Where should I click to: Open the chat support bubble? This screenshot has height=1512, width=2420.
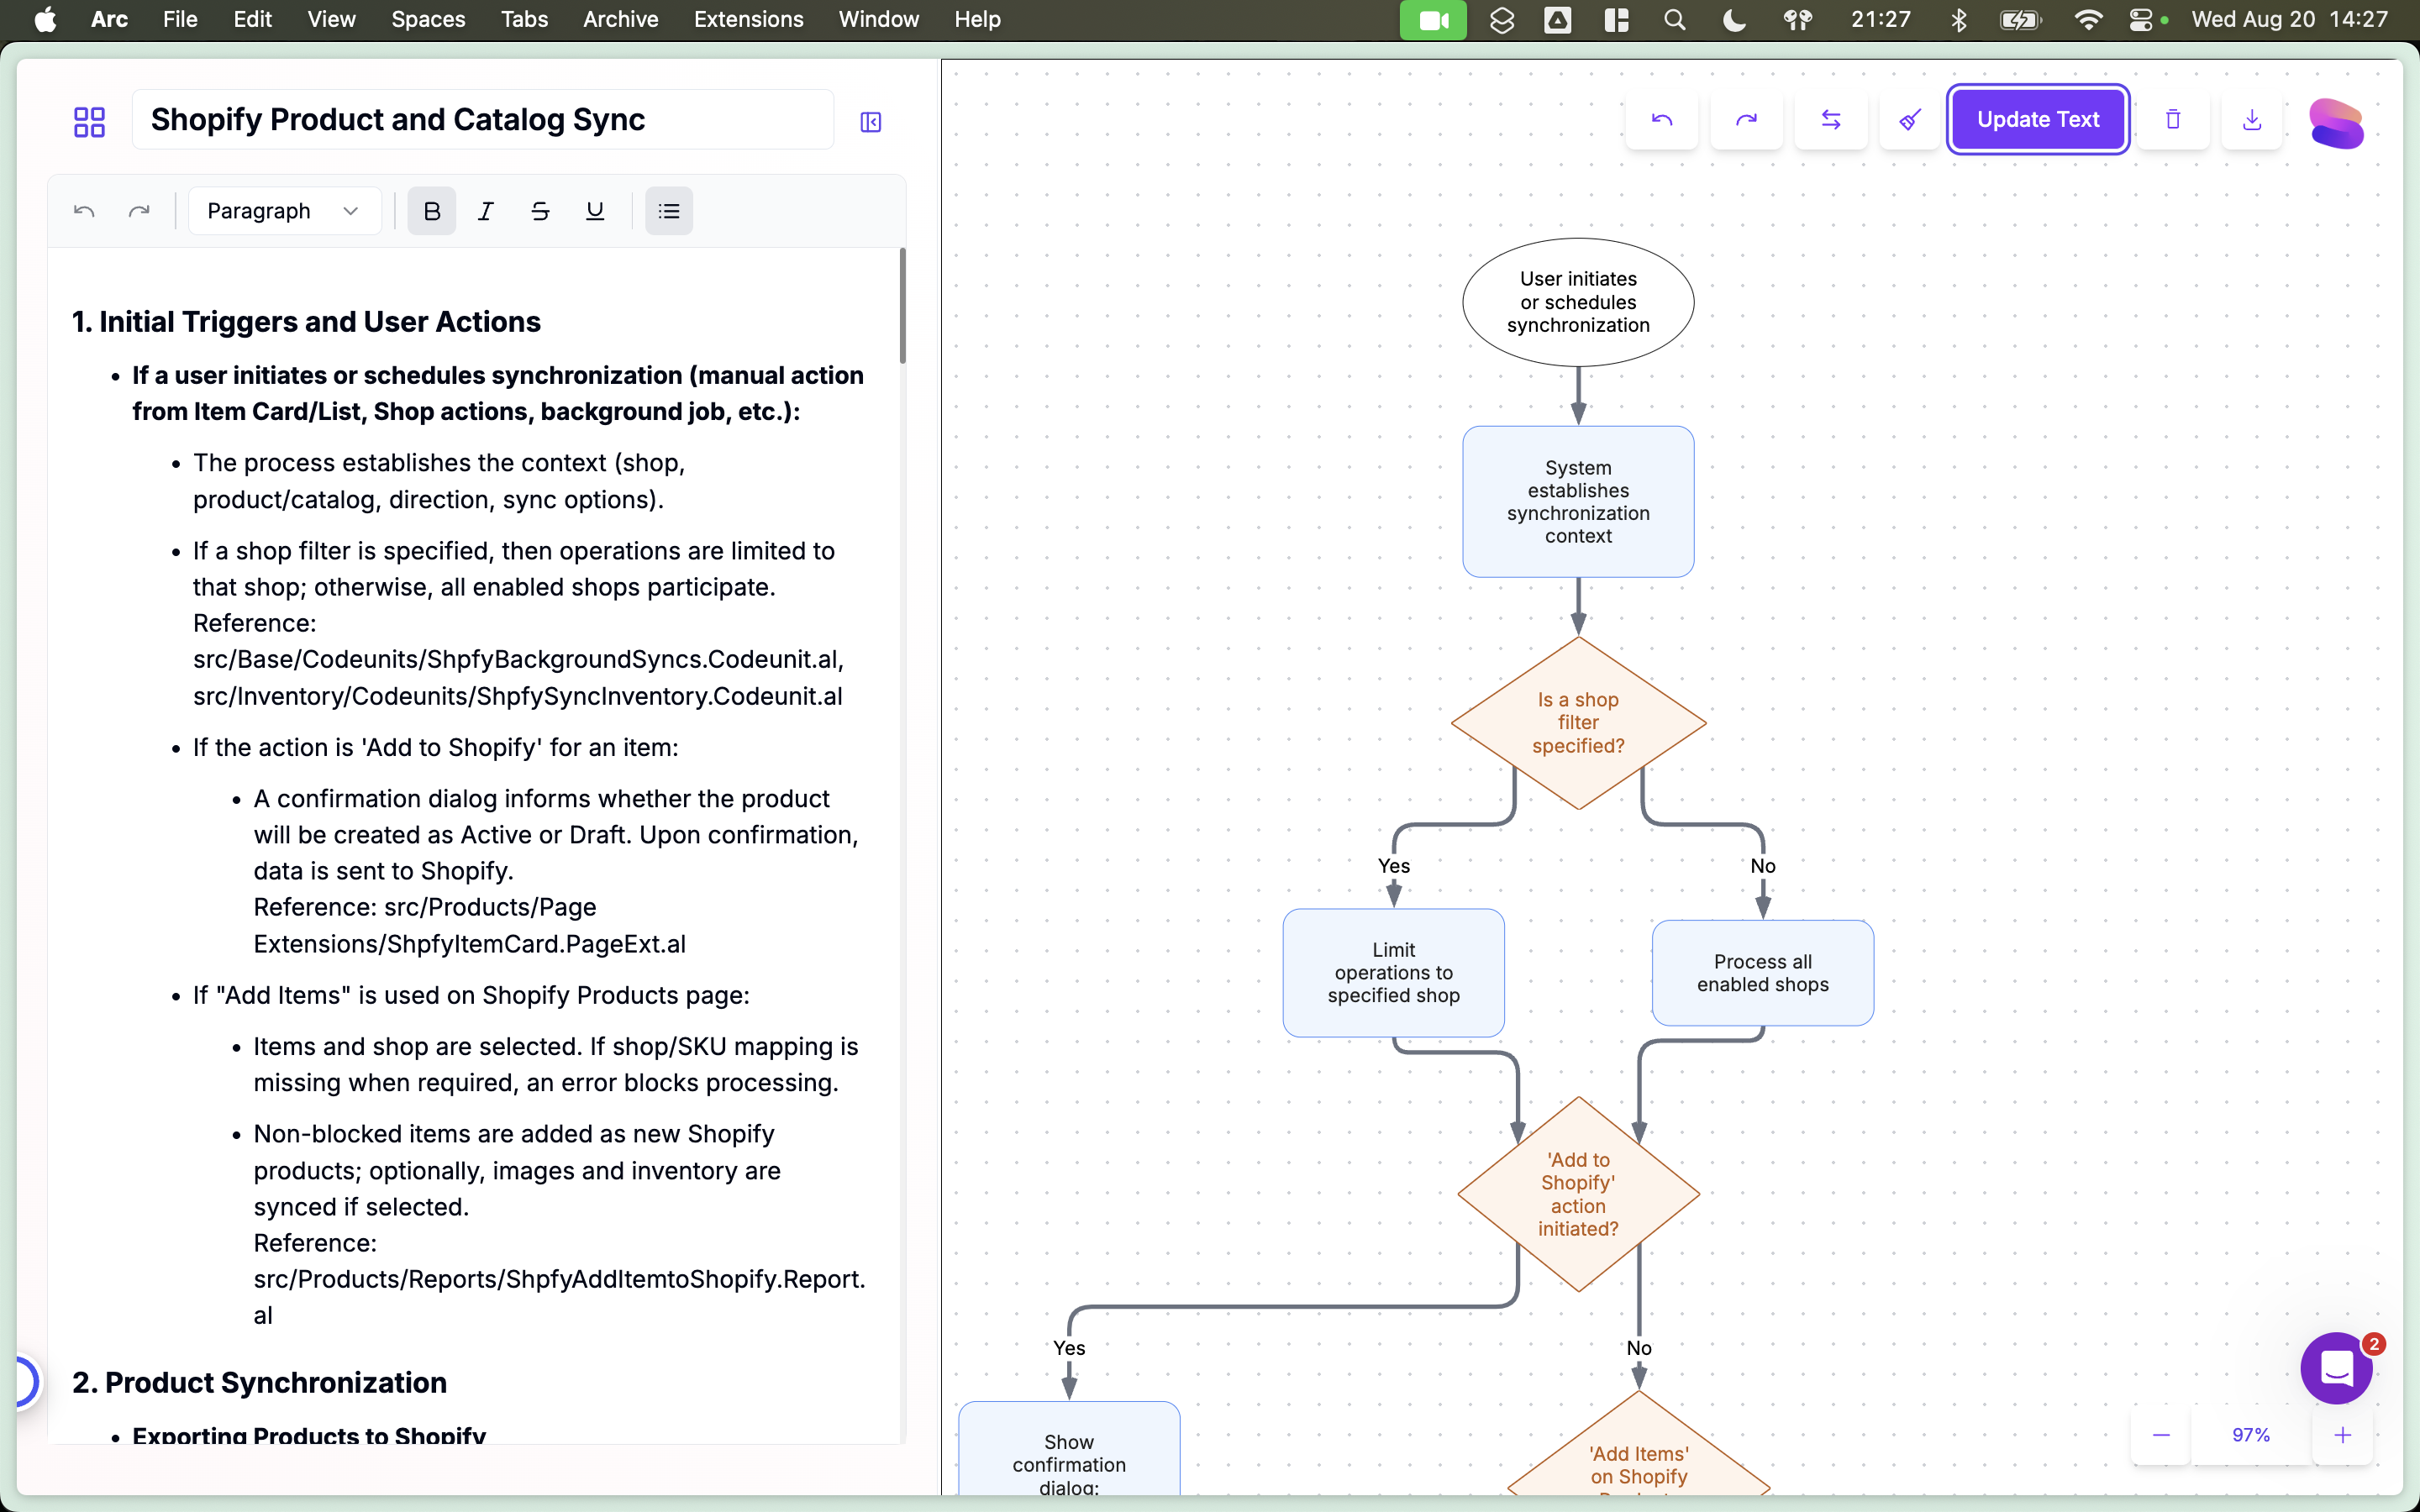[2336, 1367]
